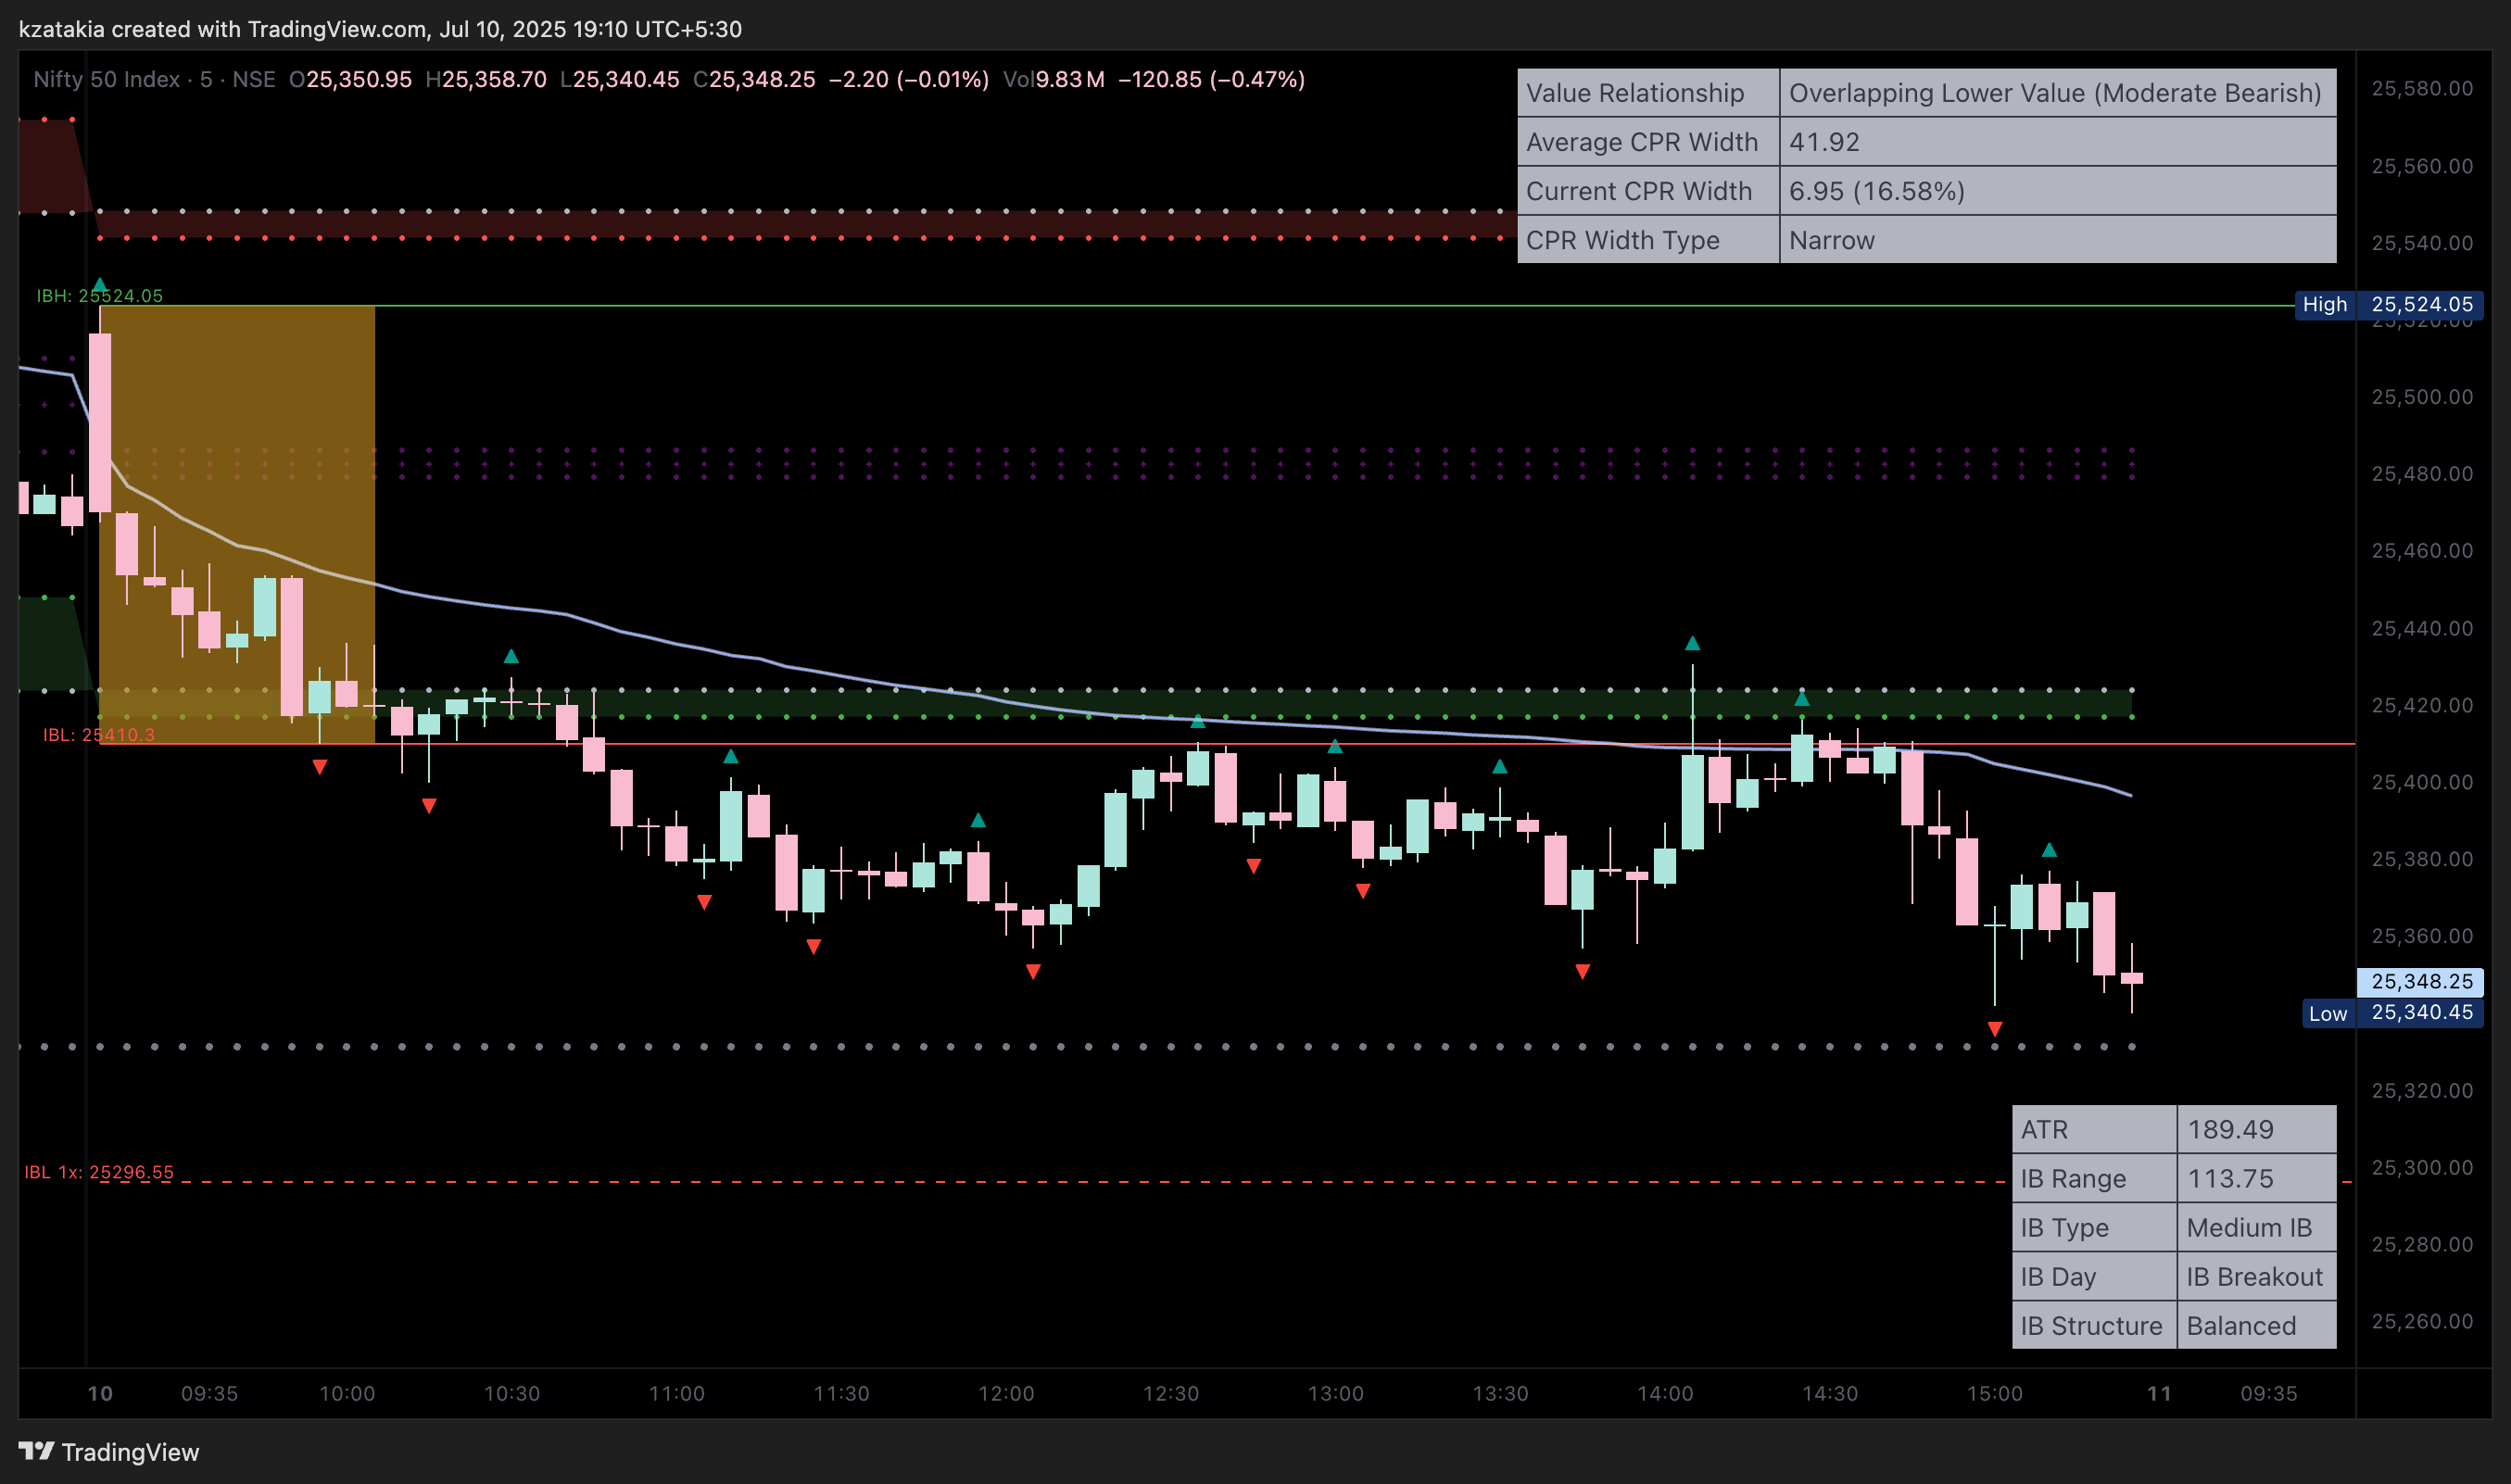Click the red down-arrow marker near 12:05
The width and height of the screenshot is (2511, 1484).
pos(1033,971)
